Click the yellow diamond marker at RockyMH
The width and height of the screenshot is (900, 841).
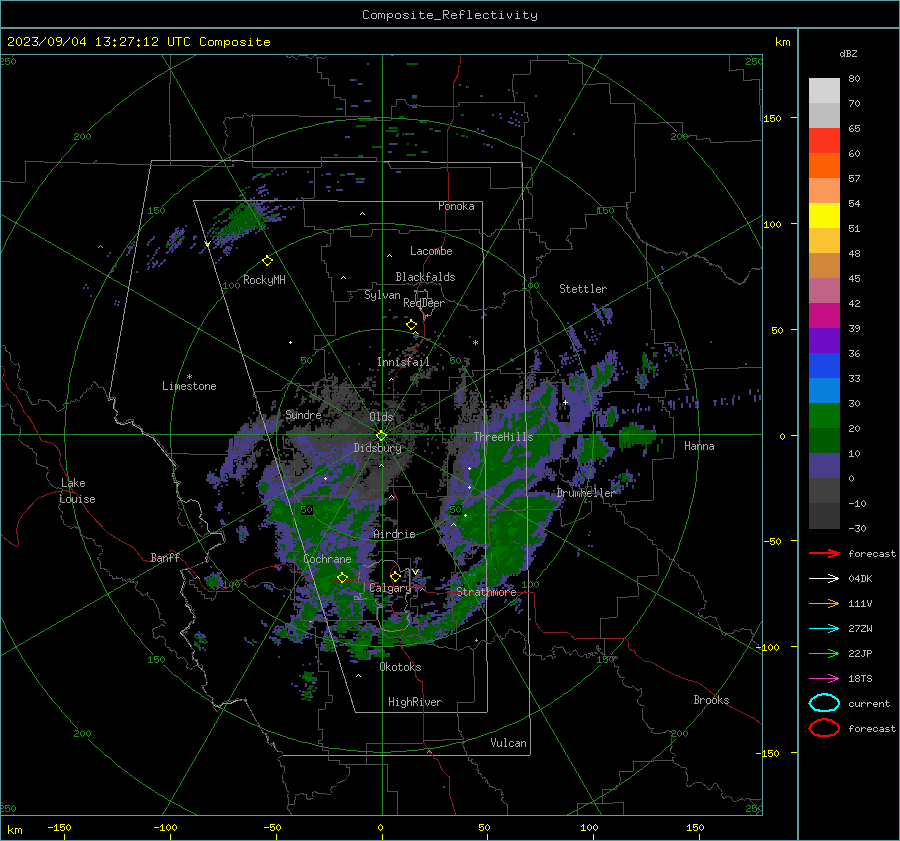coord(267,261)
